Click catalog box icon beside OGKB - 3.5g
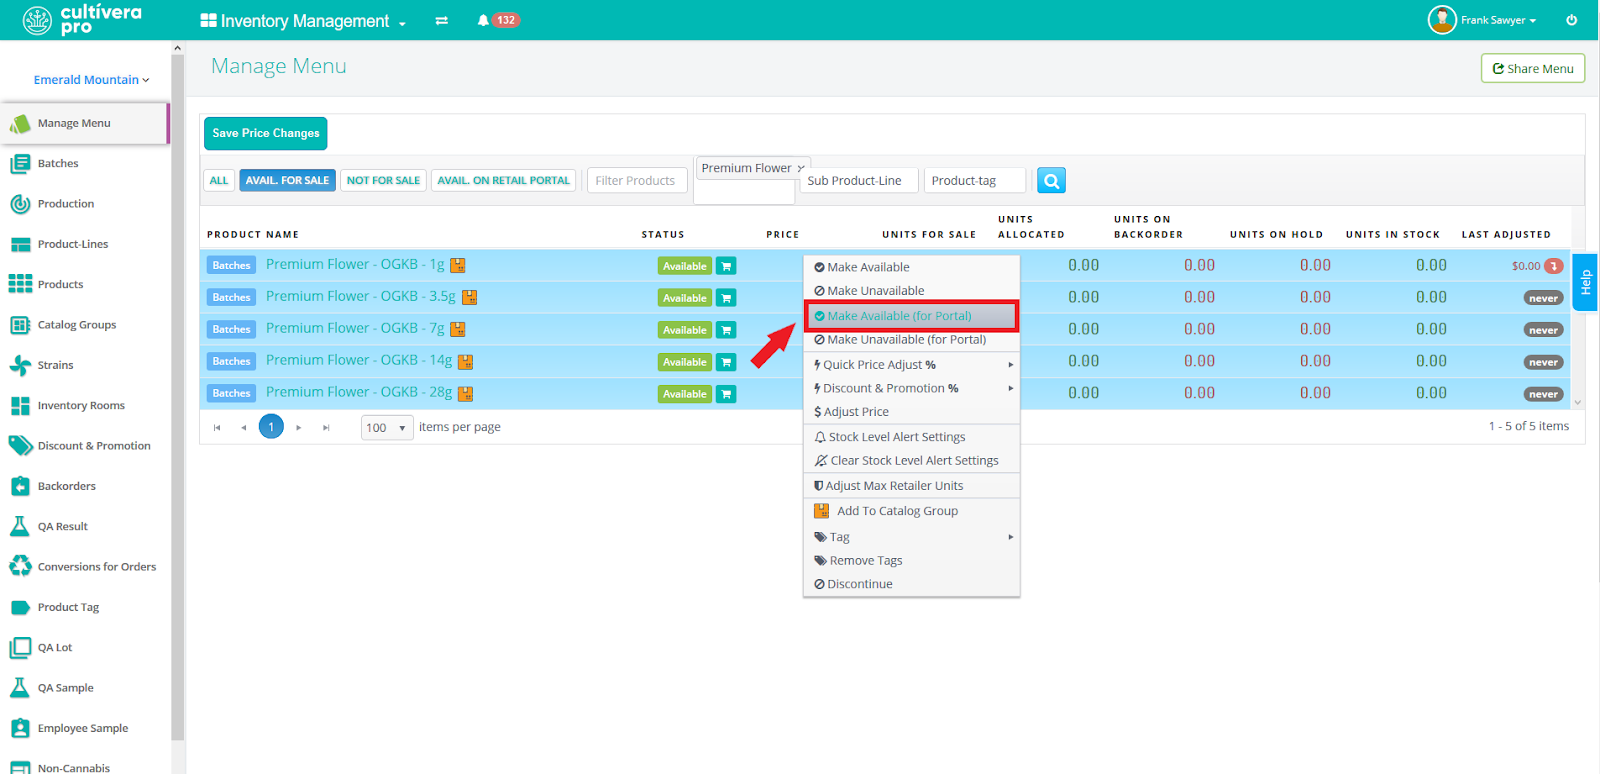This screenshot has height=774, width=1600. pos(469,297)
